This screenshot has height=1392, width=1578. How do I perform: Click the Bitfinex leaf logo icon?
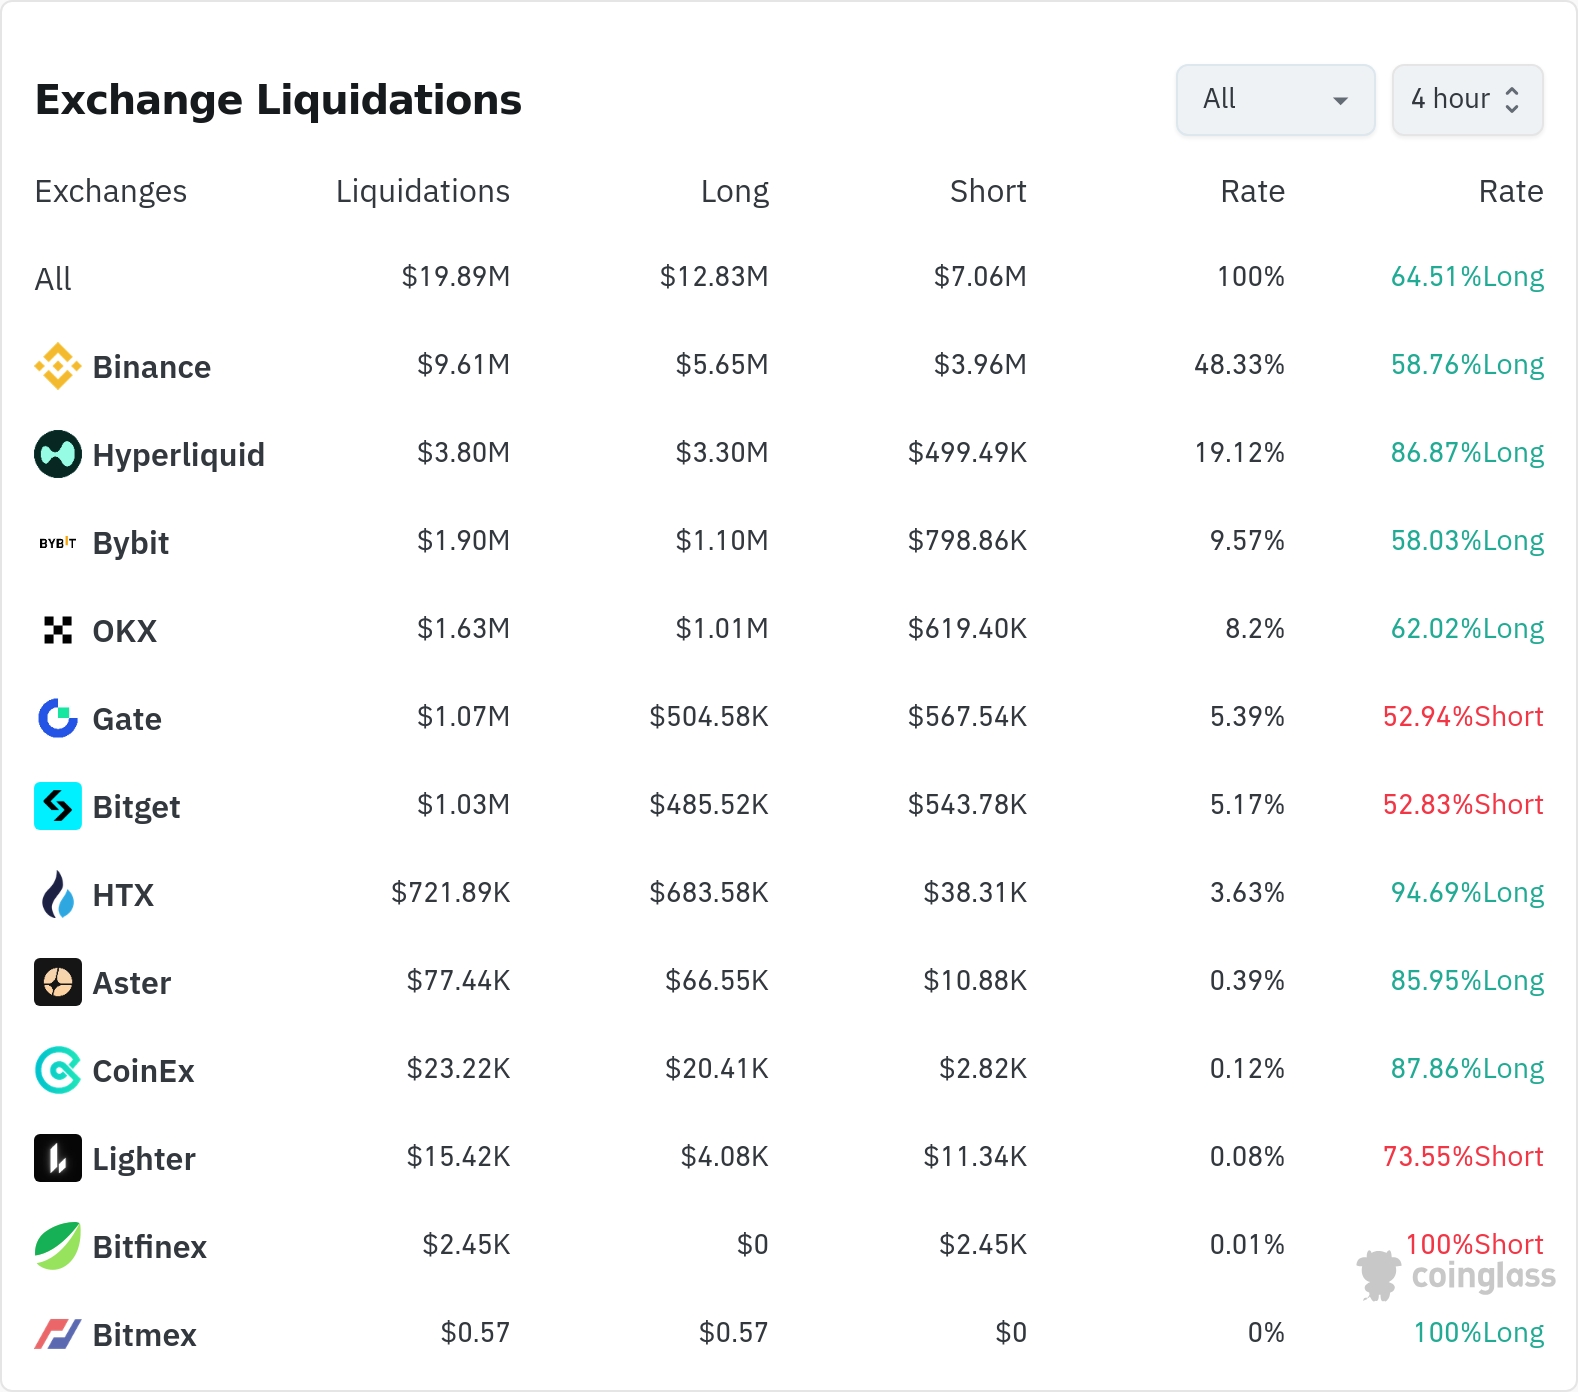pyautogui.click(x=58, y=1246)
